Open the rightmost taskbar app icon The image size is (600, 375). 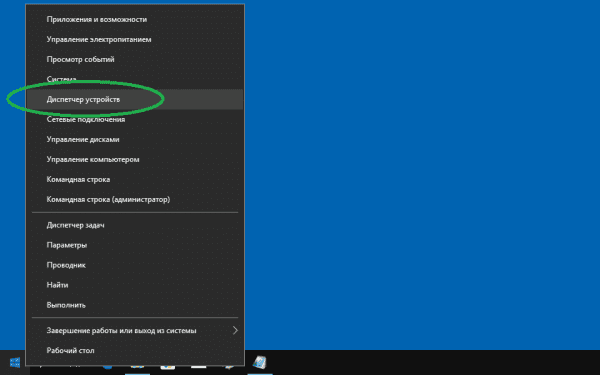260,362
